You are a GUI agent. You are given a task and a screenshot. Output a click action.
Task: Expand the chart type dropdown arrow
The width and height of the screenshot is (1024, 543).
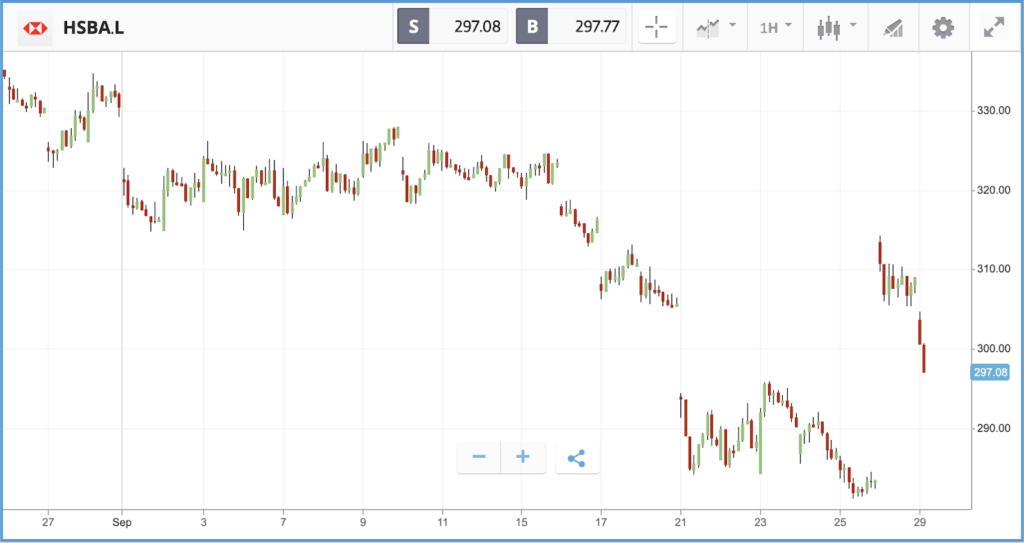852,25
